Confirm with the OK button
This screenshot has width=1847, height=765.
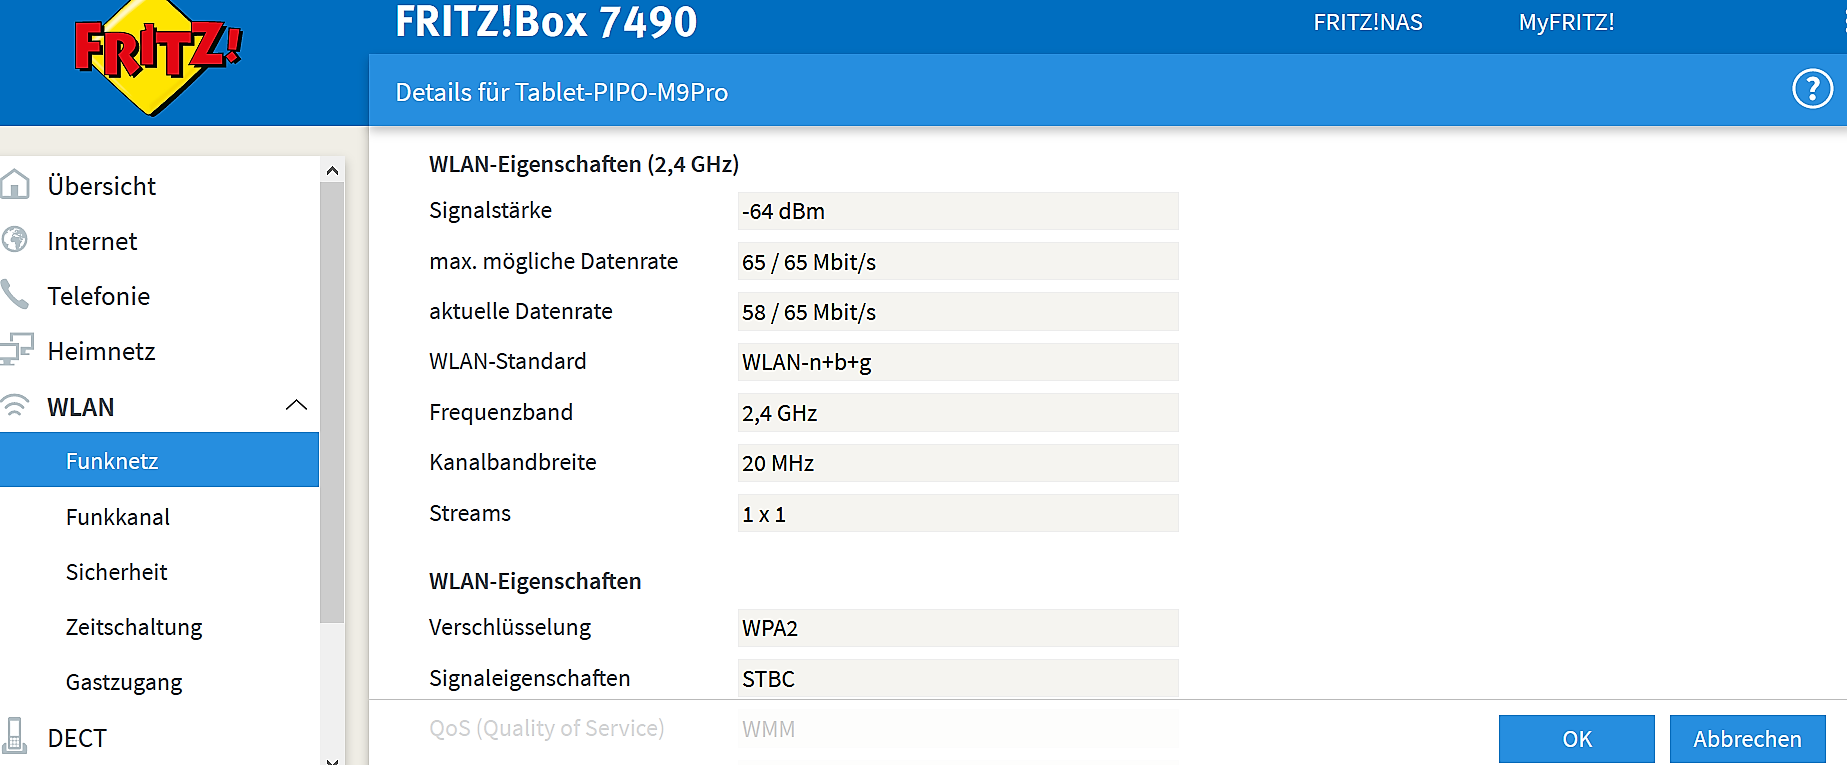coord(1577,739)
